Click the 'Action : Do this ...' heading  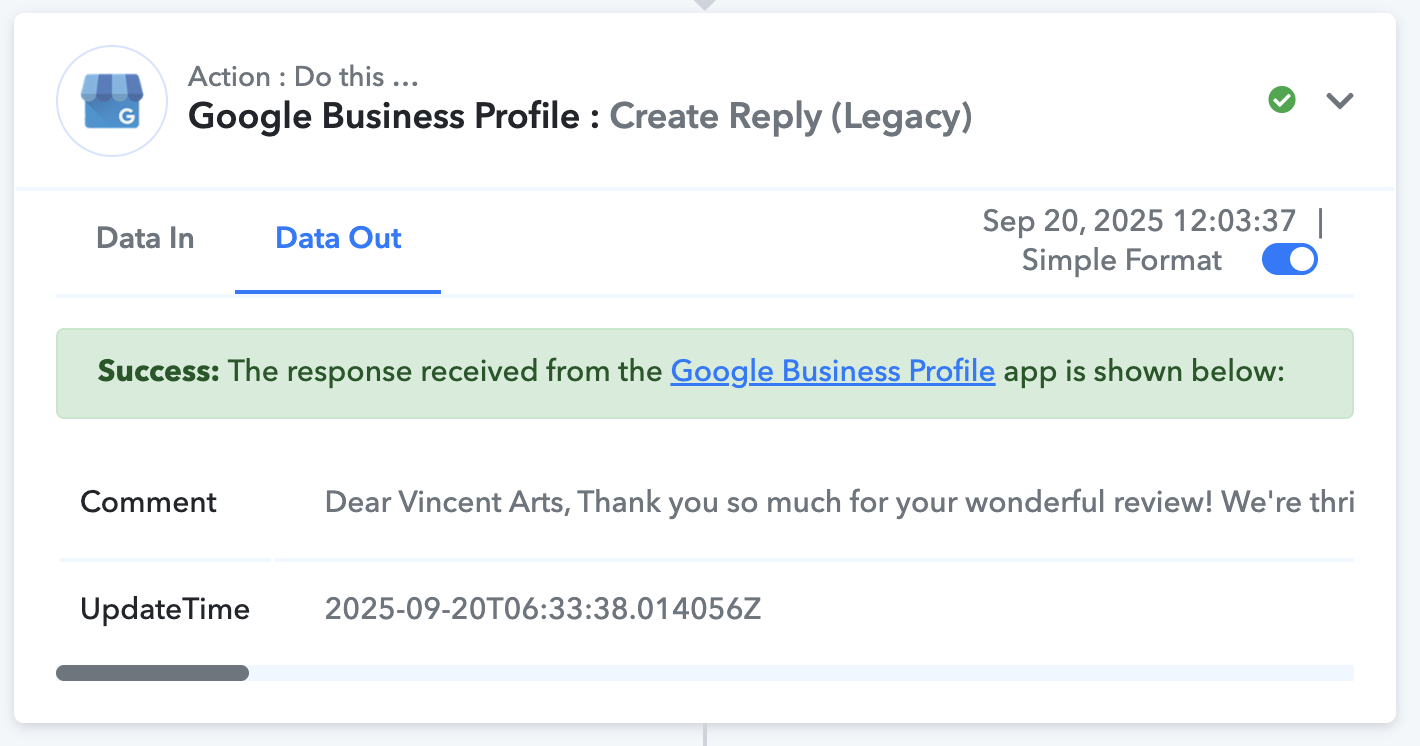click(303, 77)
